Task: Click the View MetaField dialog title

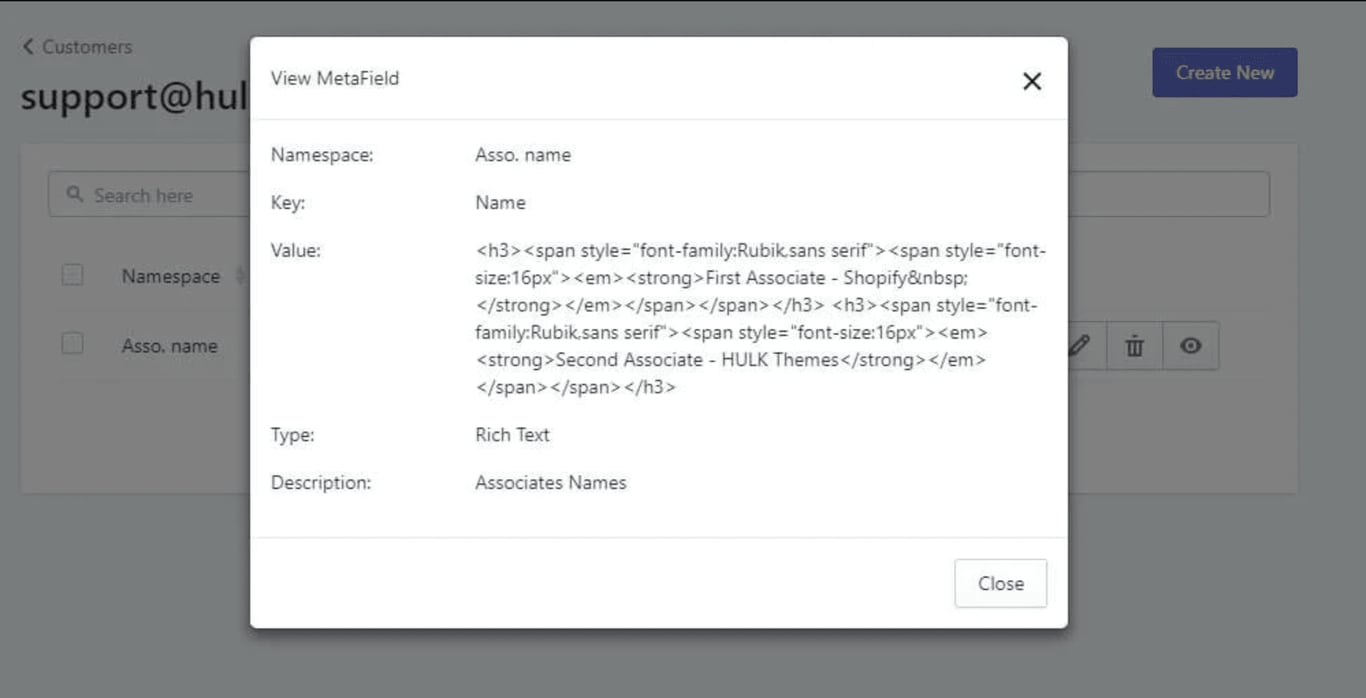Action: coord(334,78)
